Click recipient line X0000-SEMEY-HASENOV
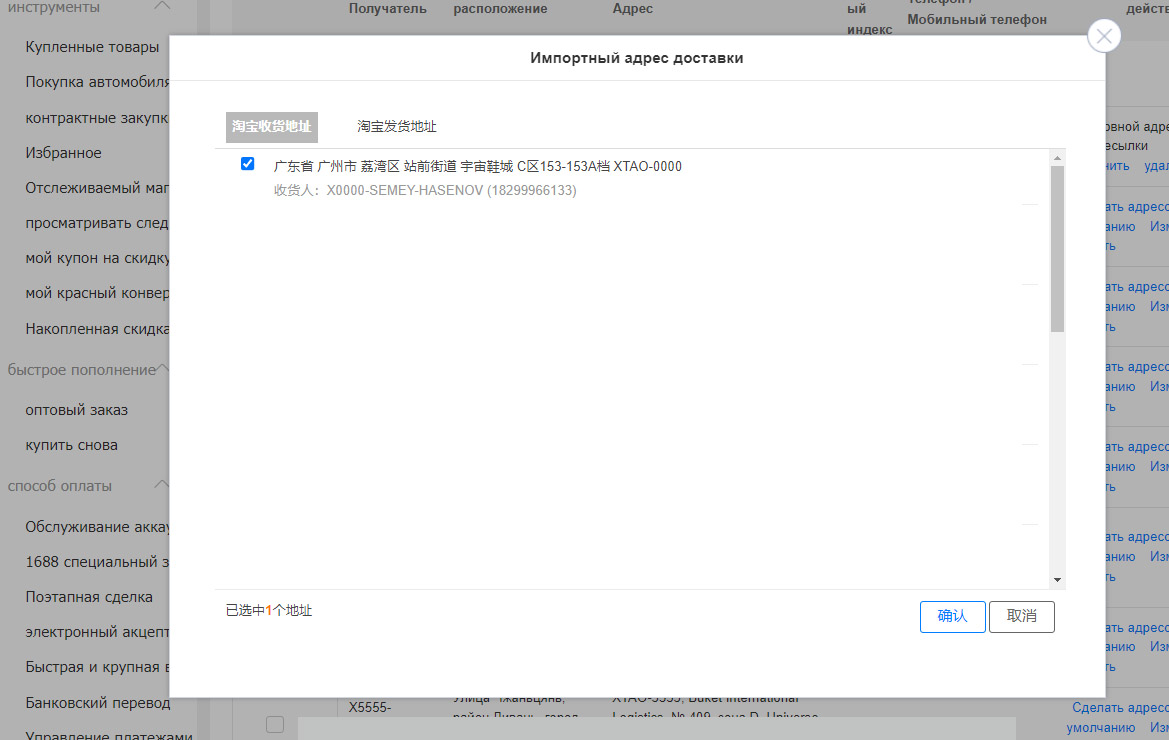1169x740 pixels. pyautogui.click(x=425, y=191)
